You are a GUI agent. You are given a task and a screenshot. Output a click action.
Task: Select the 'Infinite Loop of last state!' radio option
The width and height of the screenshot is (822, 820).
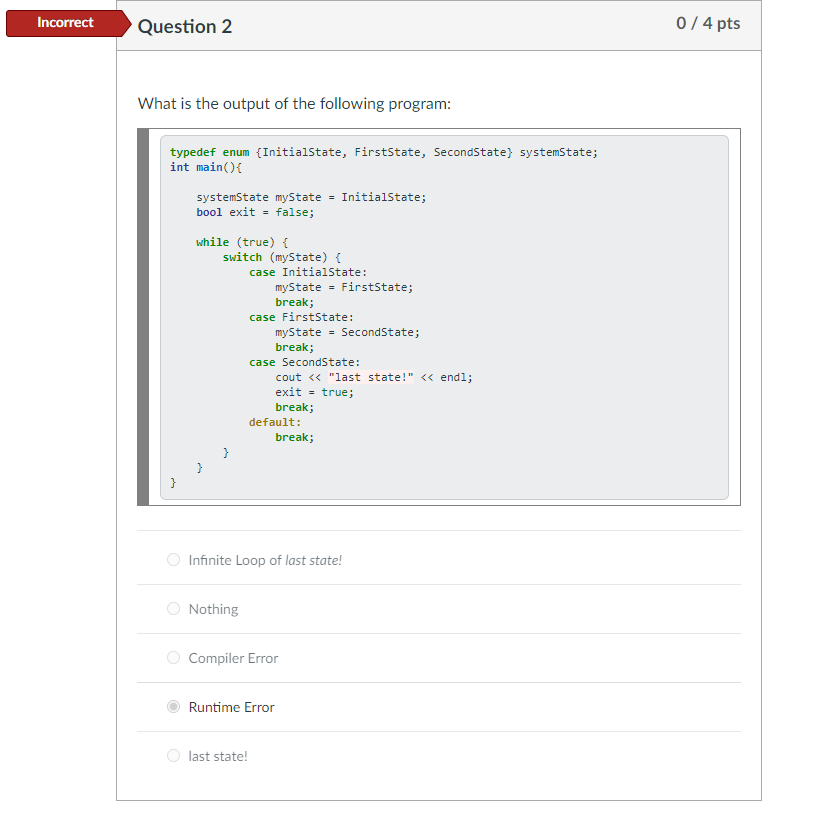coord(174,559)
